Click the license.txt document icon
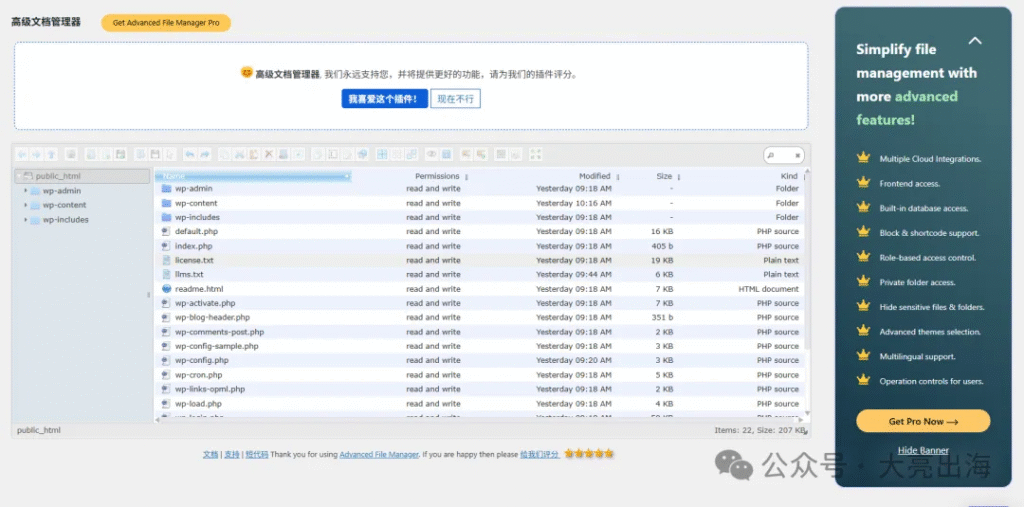 [166, 260]
